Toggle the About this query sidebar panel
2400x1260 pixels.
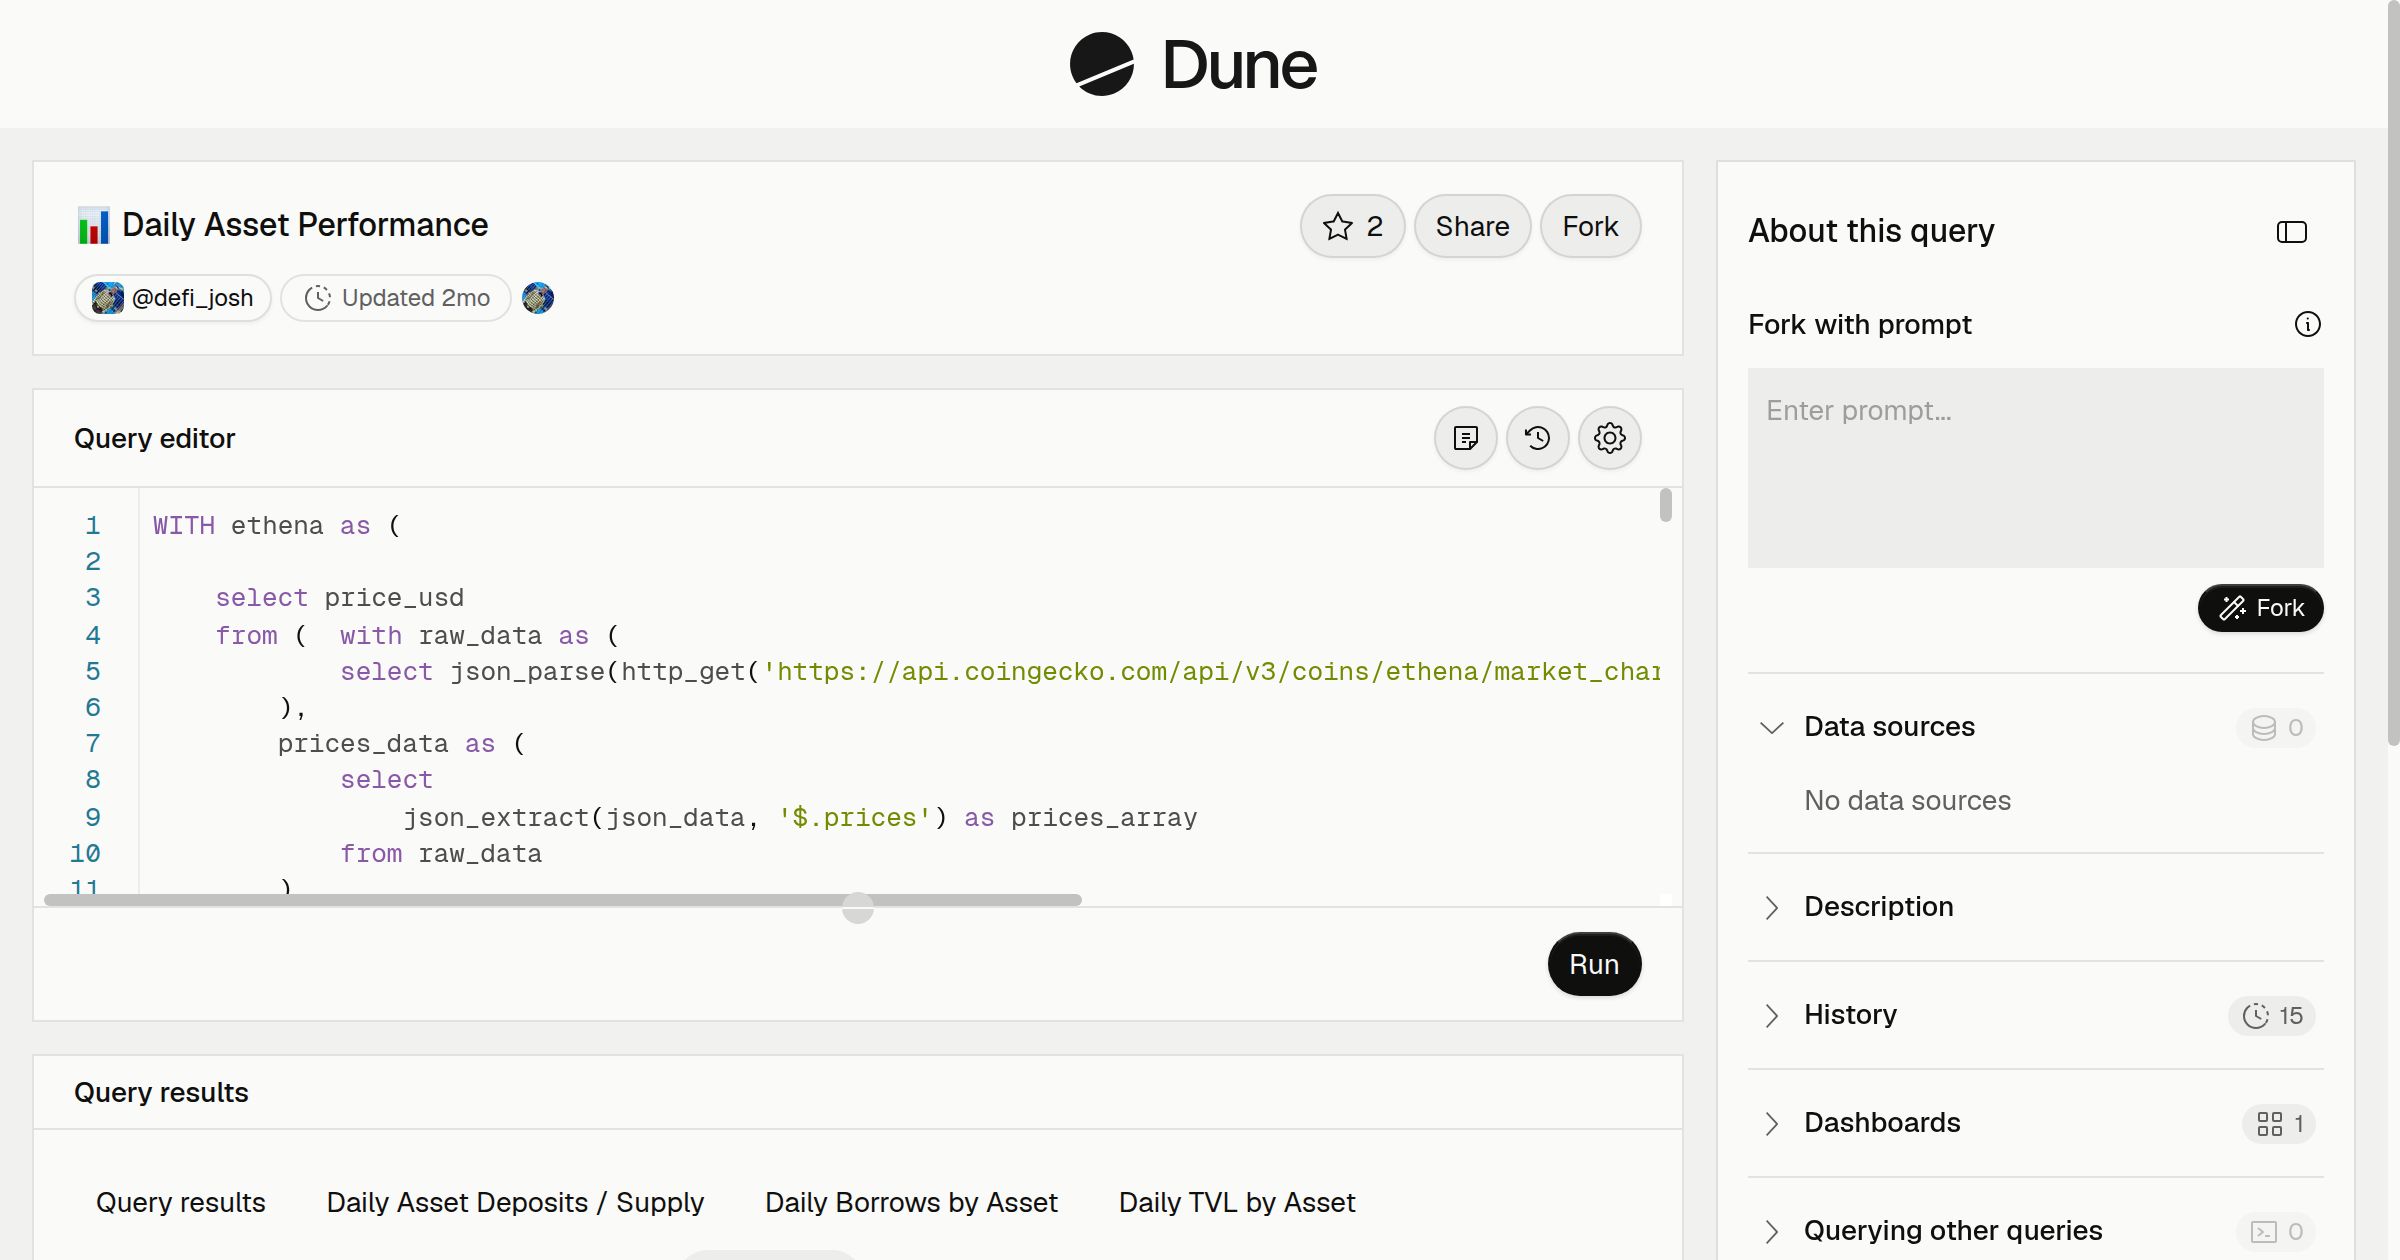(x=2291, y=232)
